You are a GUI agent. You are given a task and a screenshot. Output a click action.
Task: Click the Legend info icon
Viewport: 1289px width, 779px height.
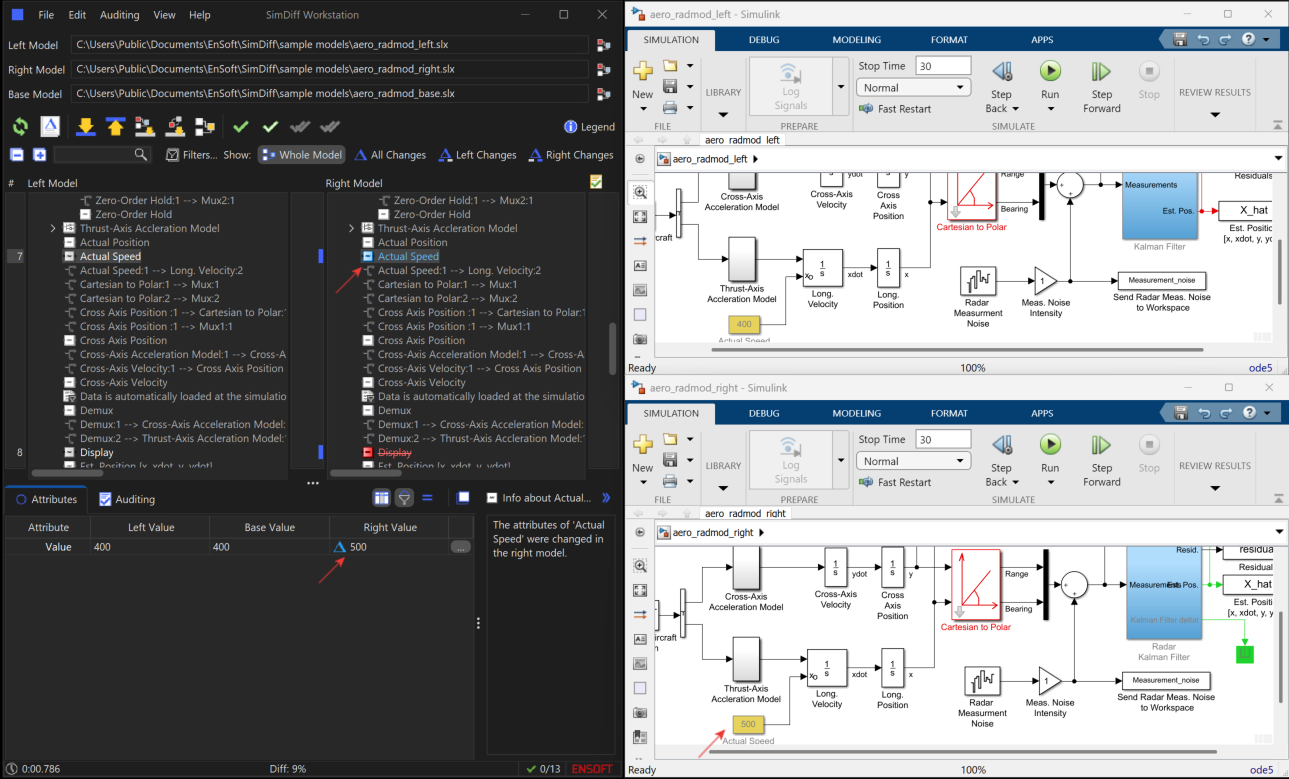coord(571,127)
